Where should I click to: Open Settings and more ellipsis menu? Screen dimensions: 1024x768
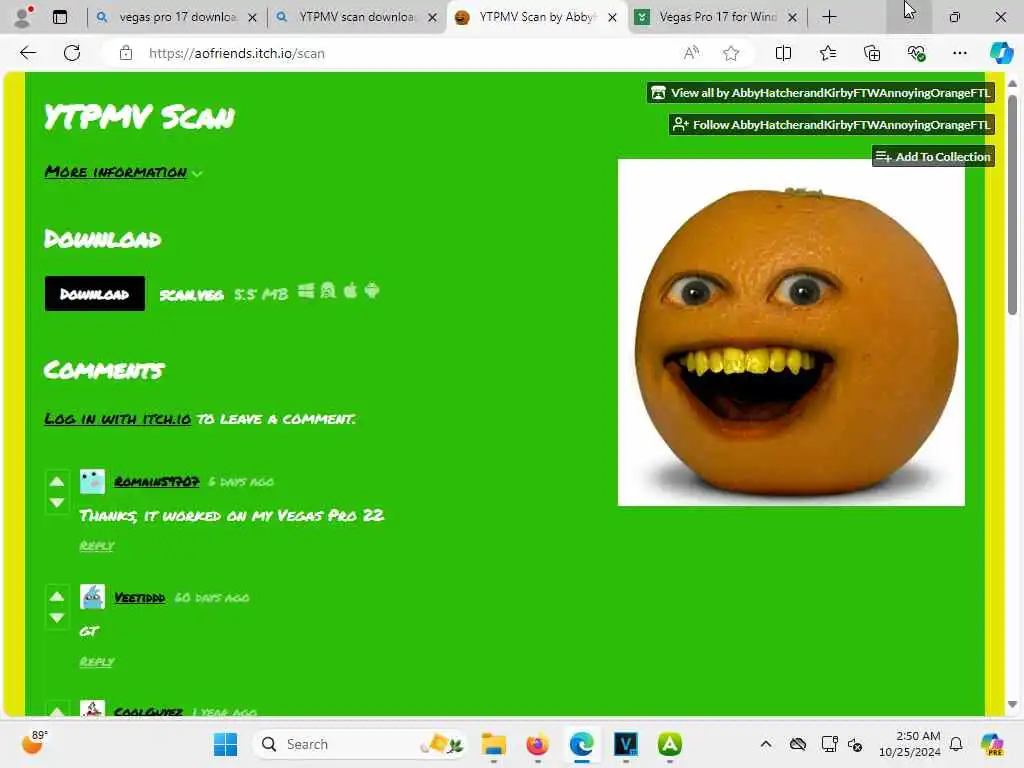[959, 53]
